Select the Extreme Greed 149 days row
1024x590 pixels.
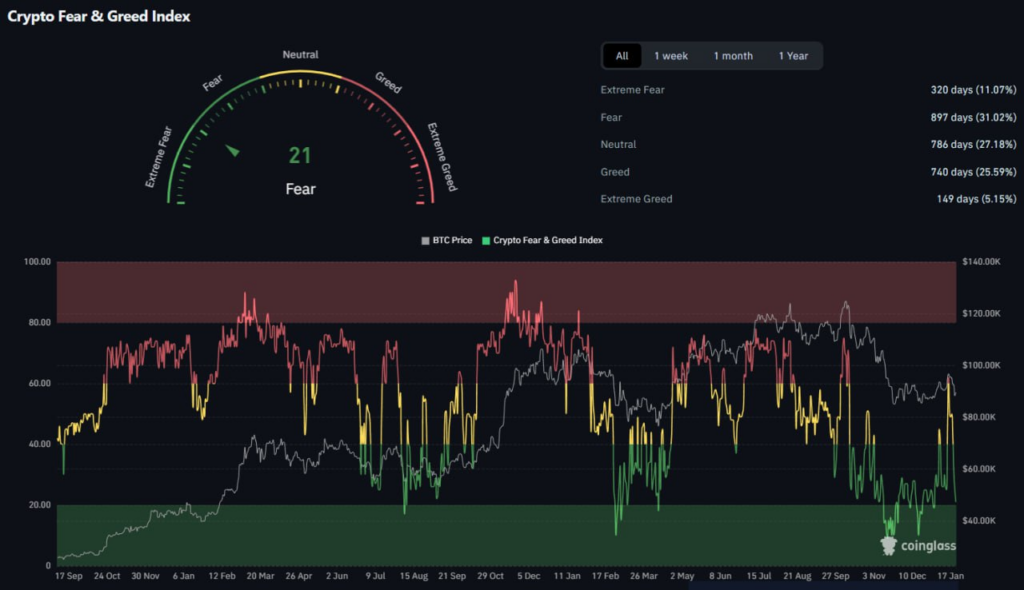pyautogui.click(x=808, y=199)
